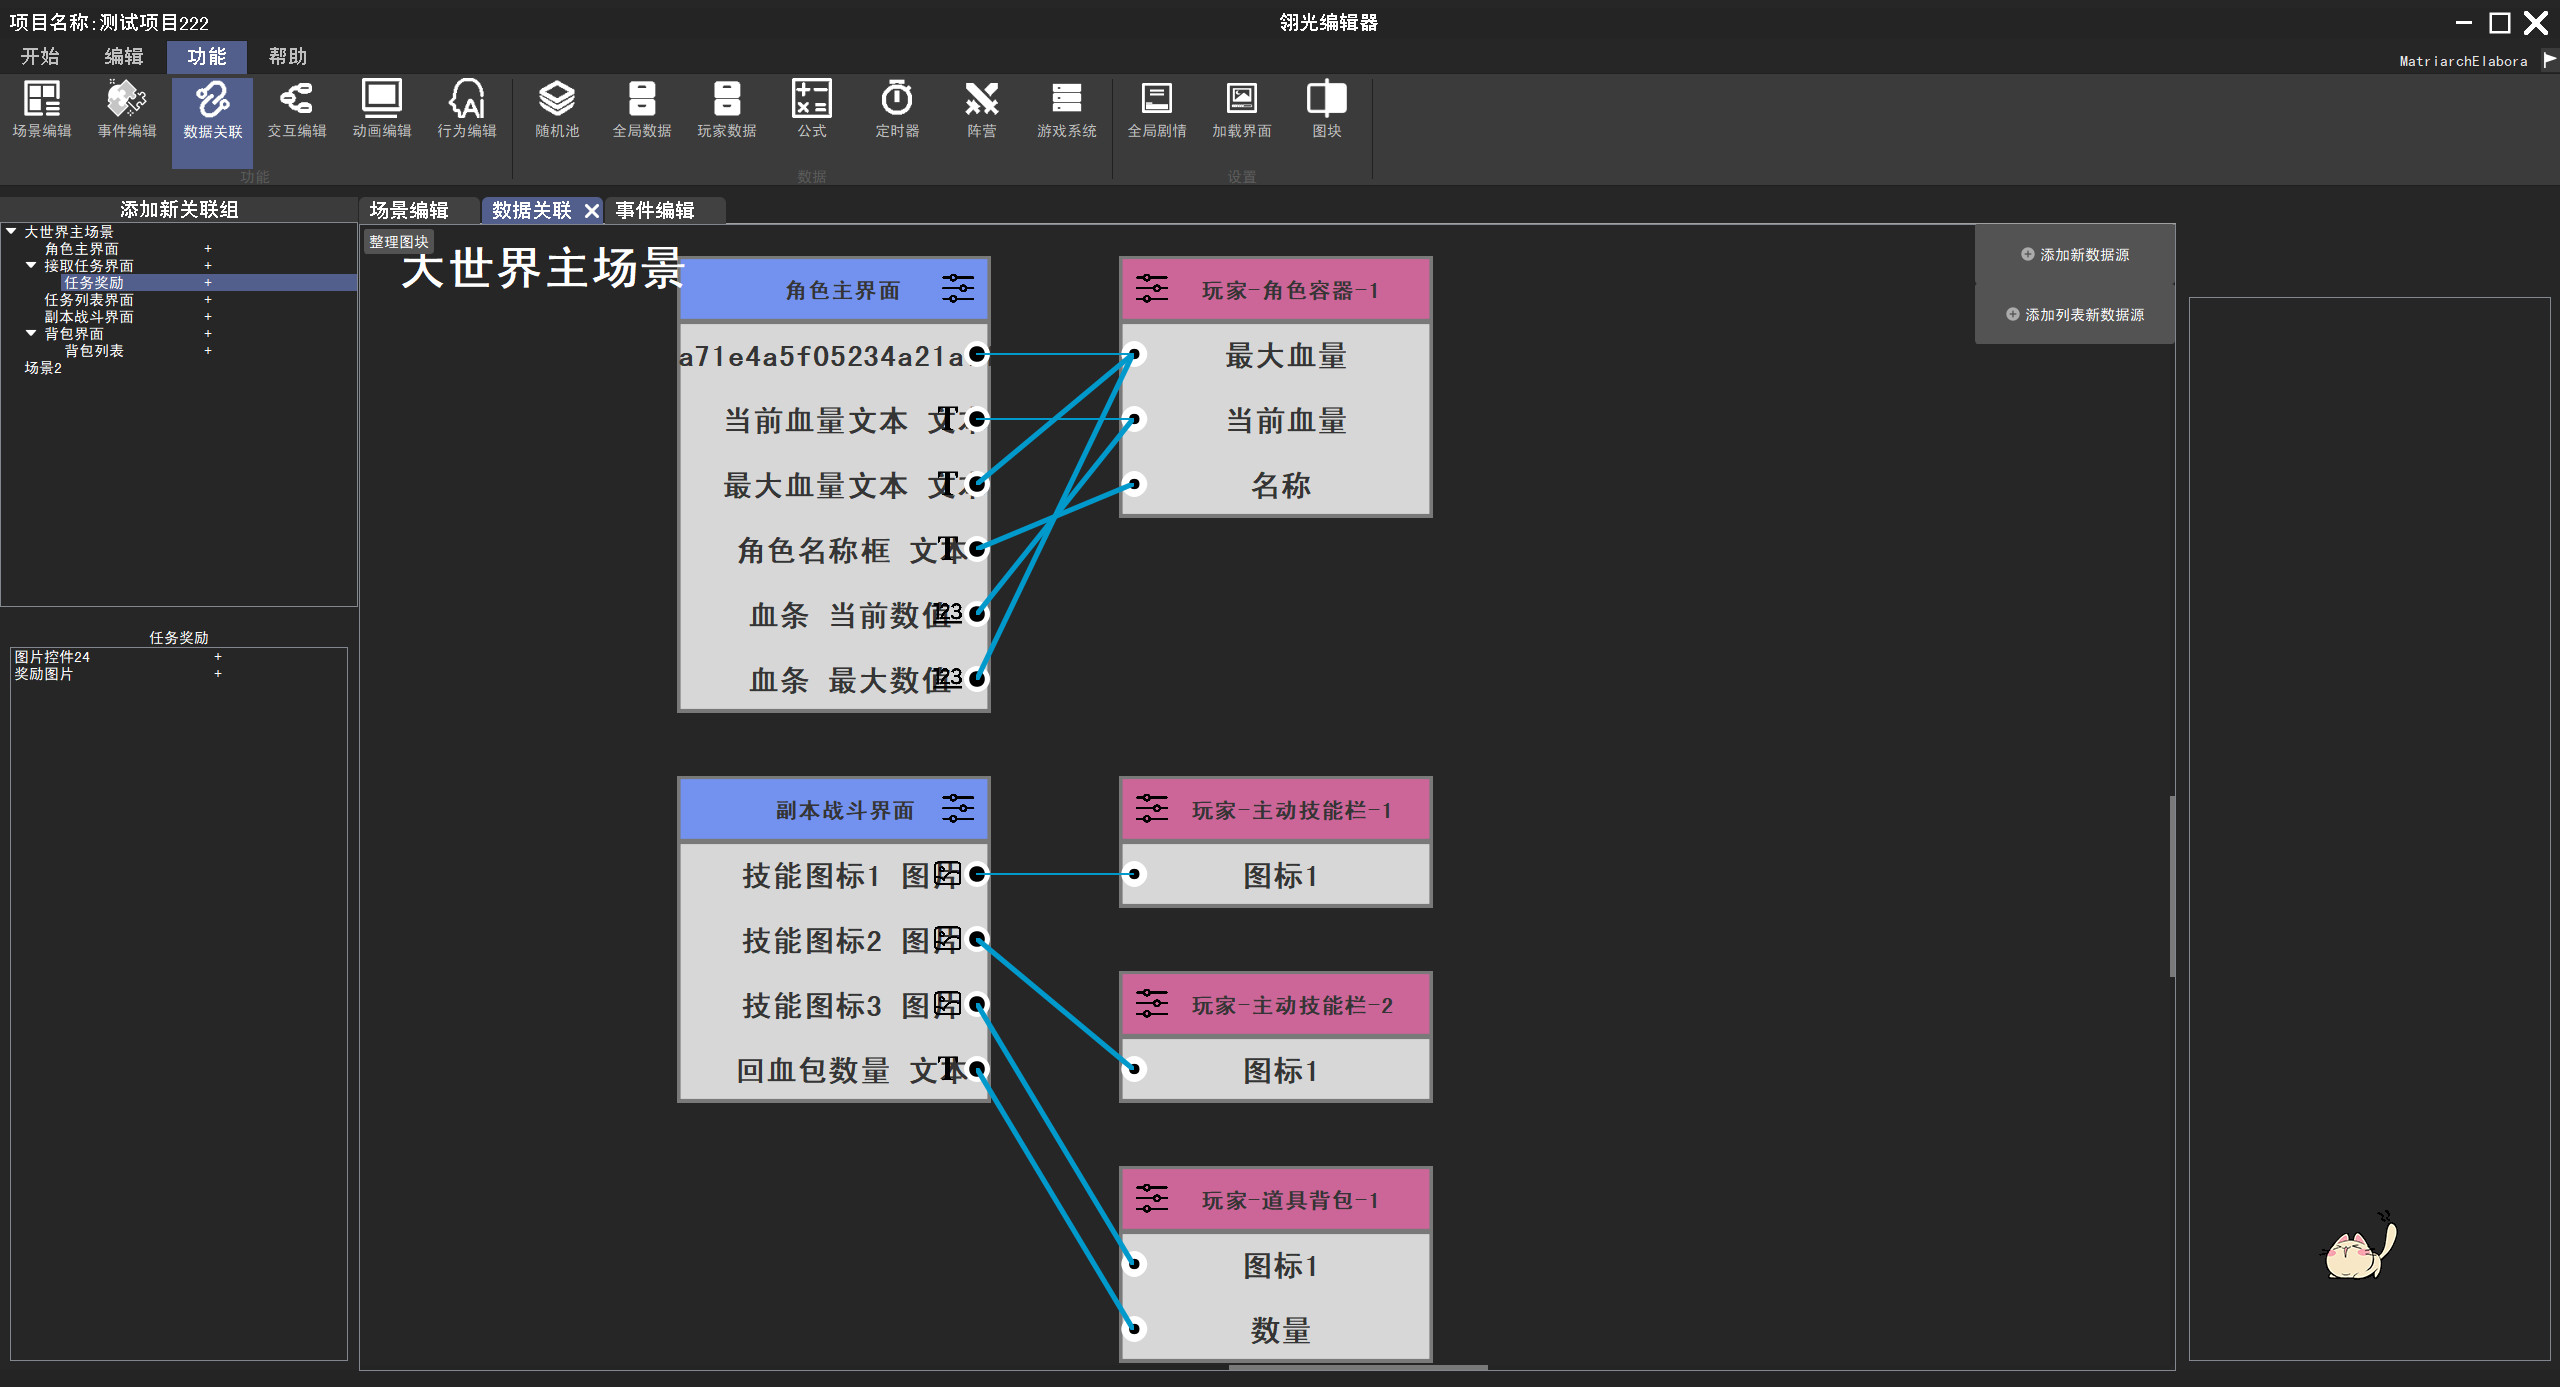Open the 帮助 menu
Viewport: 2560px width, 1387px height.
point(286,56)
